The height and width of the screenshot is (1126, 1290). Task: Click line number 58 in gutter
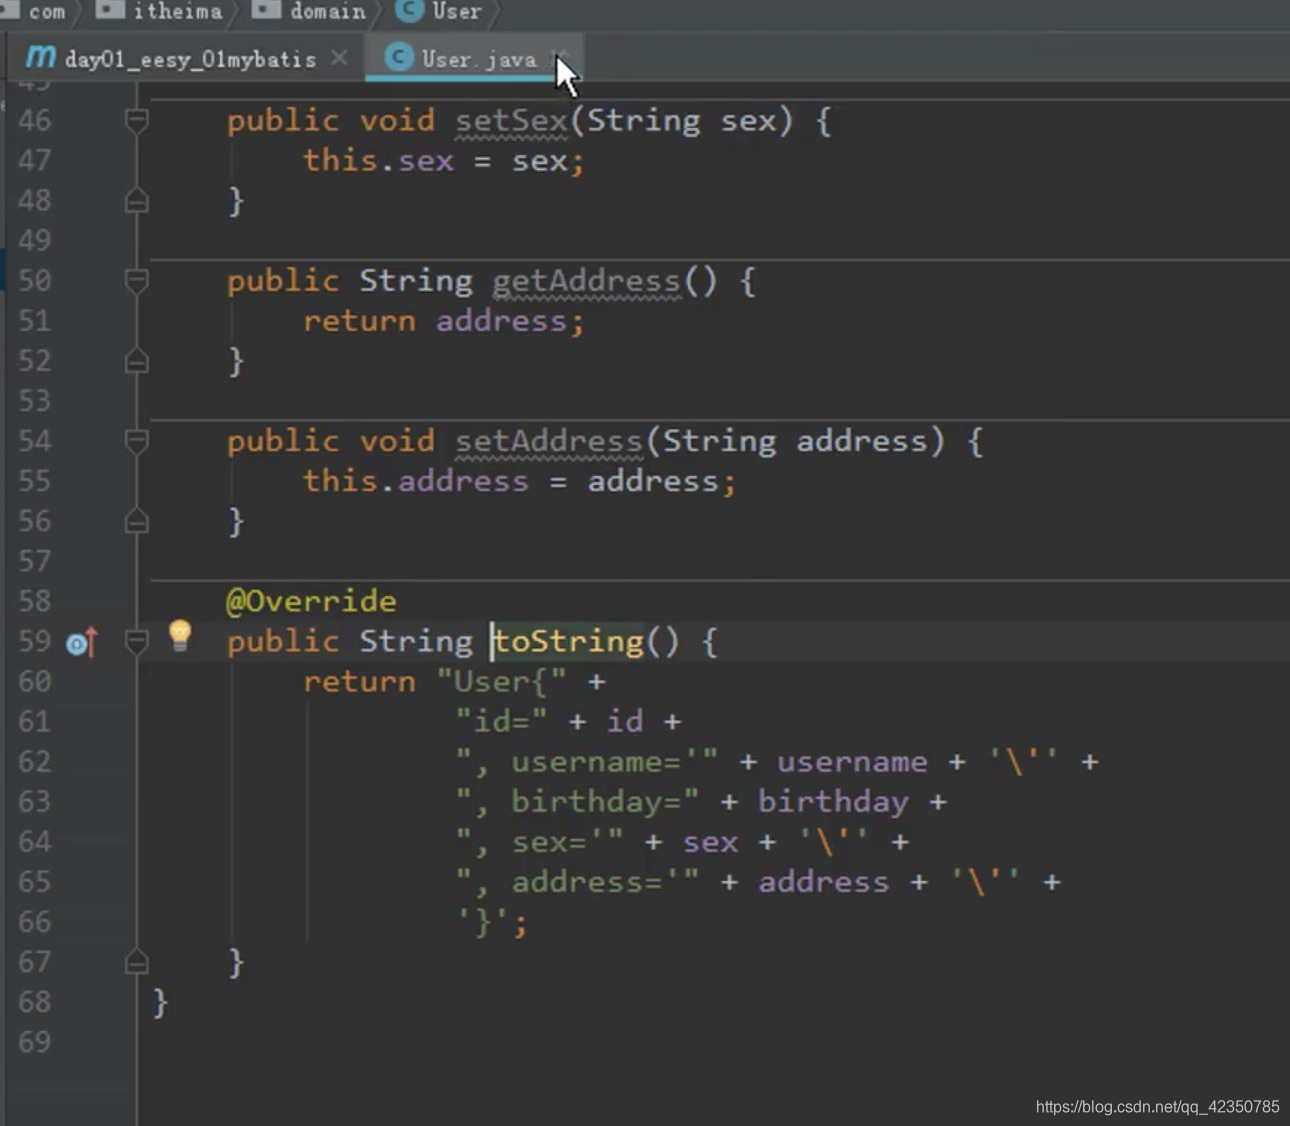[35, 601]
